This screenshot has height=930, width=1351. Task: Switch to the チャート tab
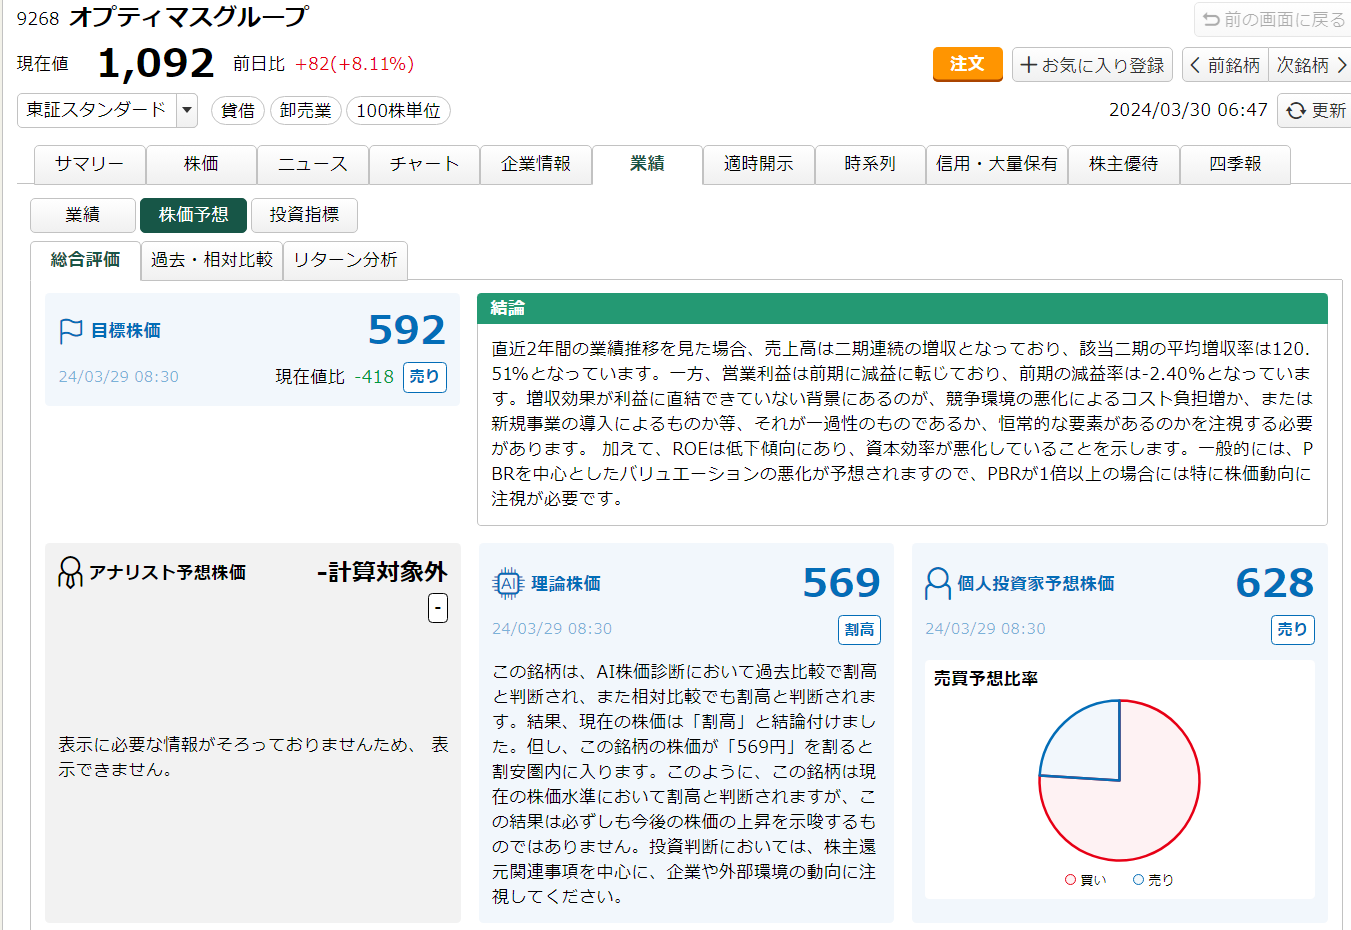click(424, 165)
